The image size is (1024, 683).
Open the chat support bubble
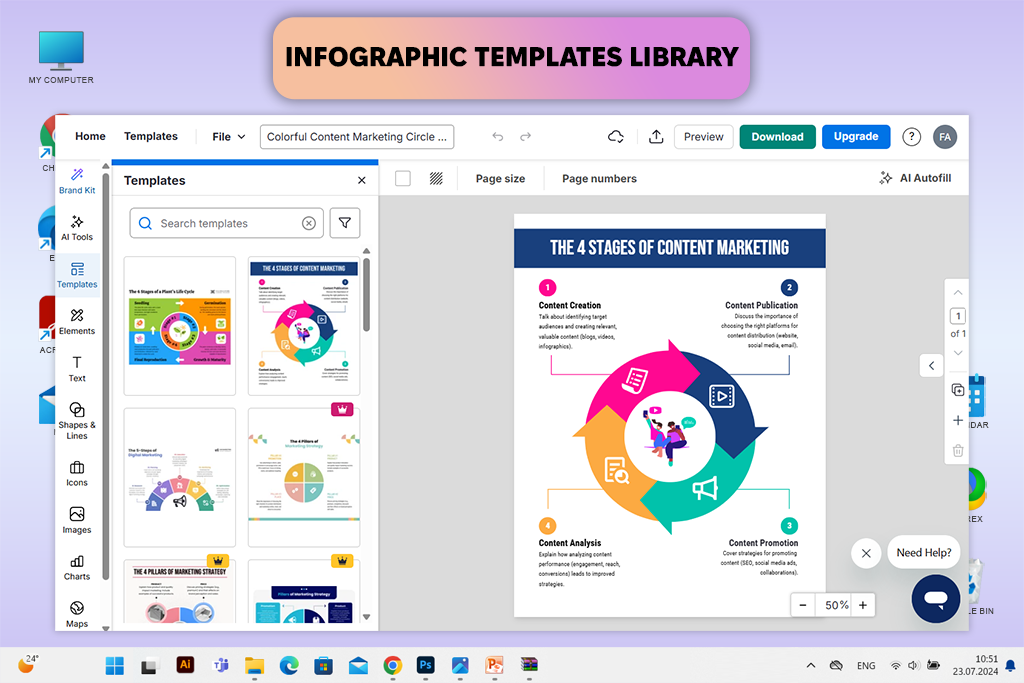(936, 598)
